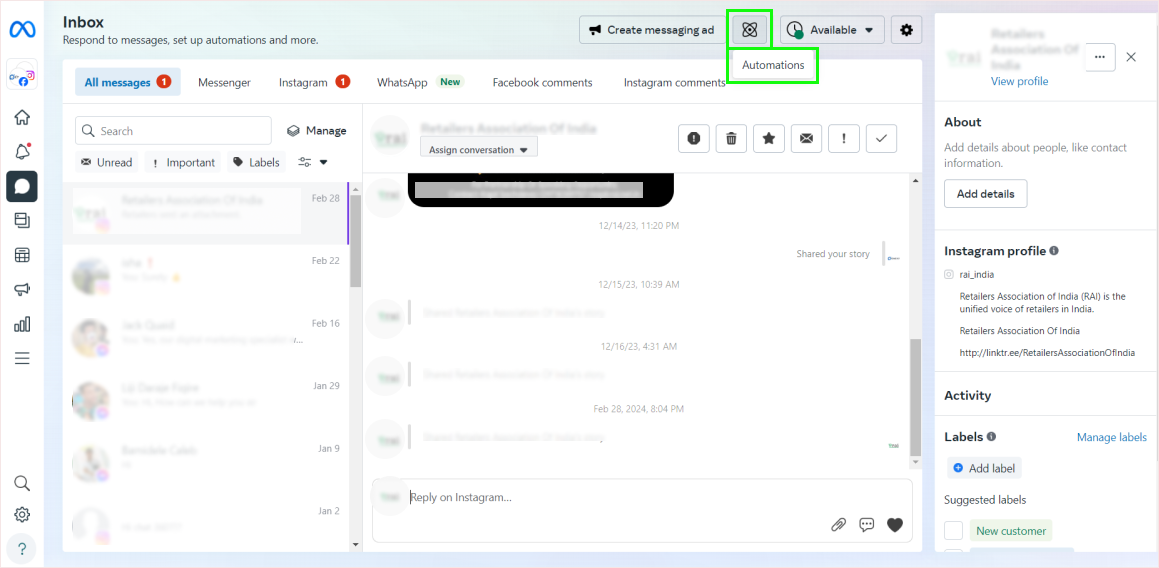Mark conversation as spam icon

693,138
